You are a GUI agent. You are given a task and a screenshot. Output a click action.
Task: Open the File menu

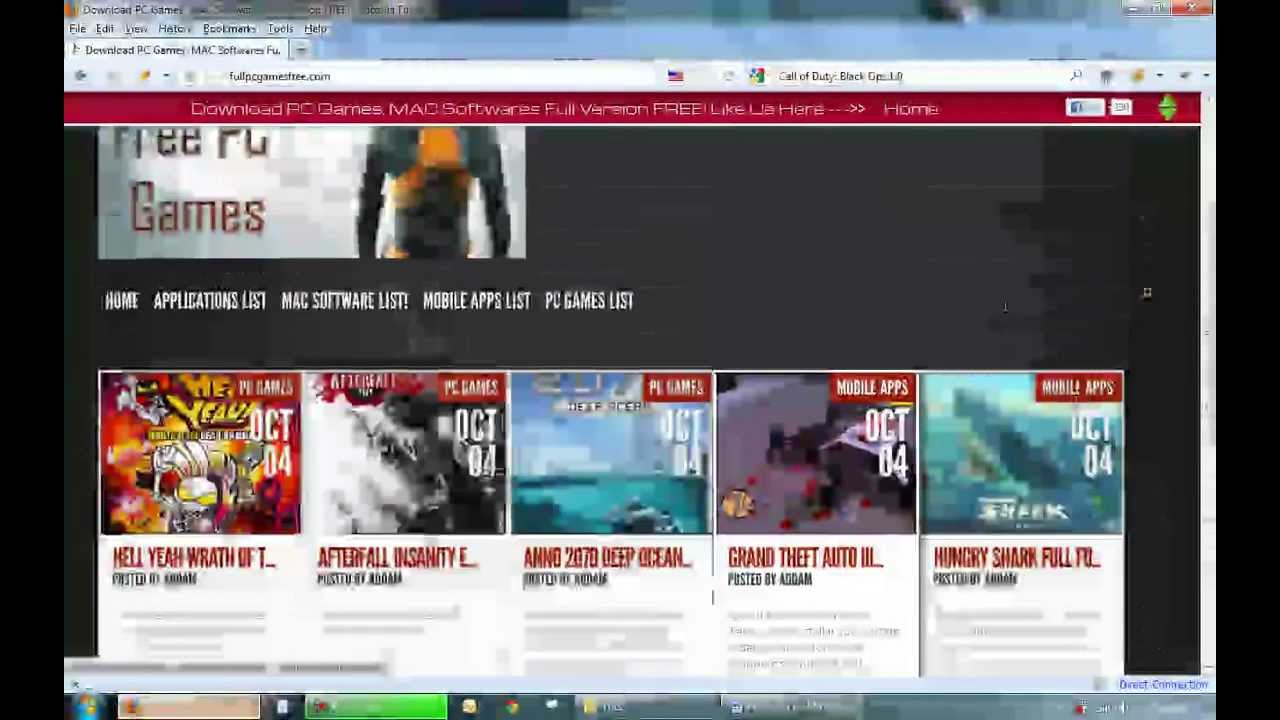click(77, 29)
